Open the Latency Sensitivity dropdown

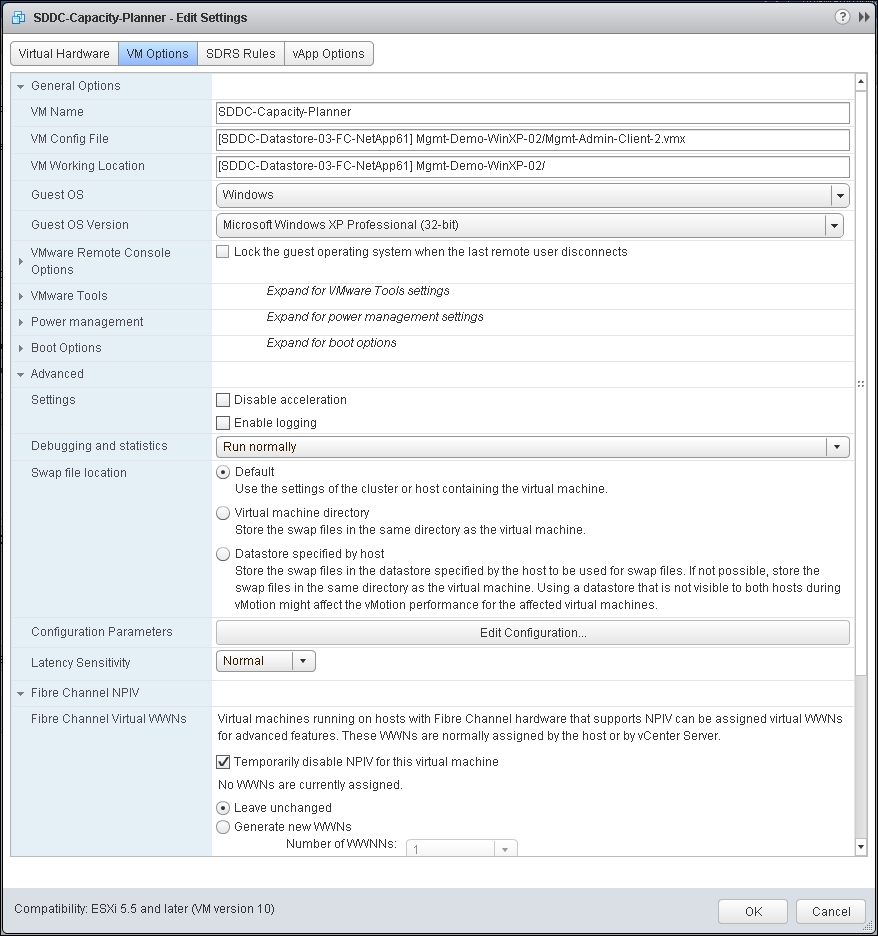pos(266,661)
